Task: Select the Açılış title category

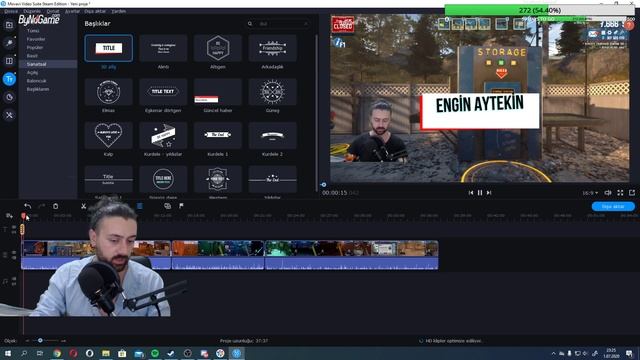Action: tap(32, 73)
